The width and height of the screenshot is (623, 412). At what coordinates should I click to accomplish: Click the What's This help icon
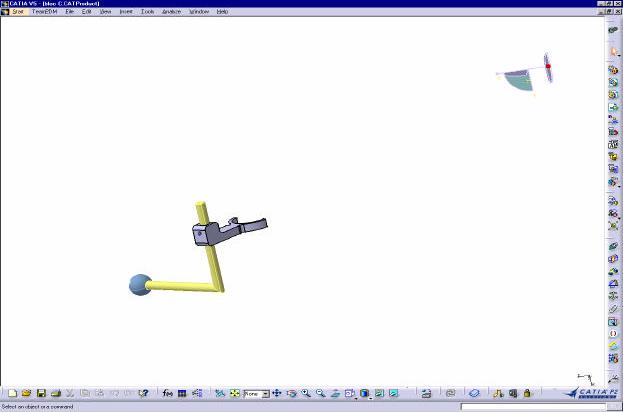143,394
